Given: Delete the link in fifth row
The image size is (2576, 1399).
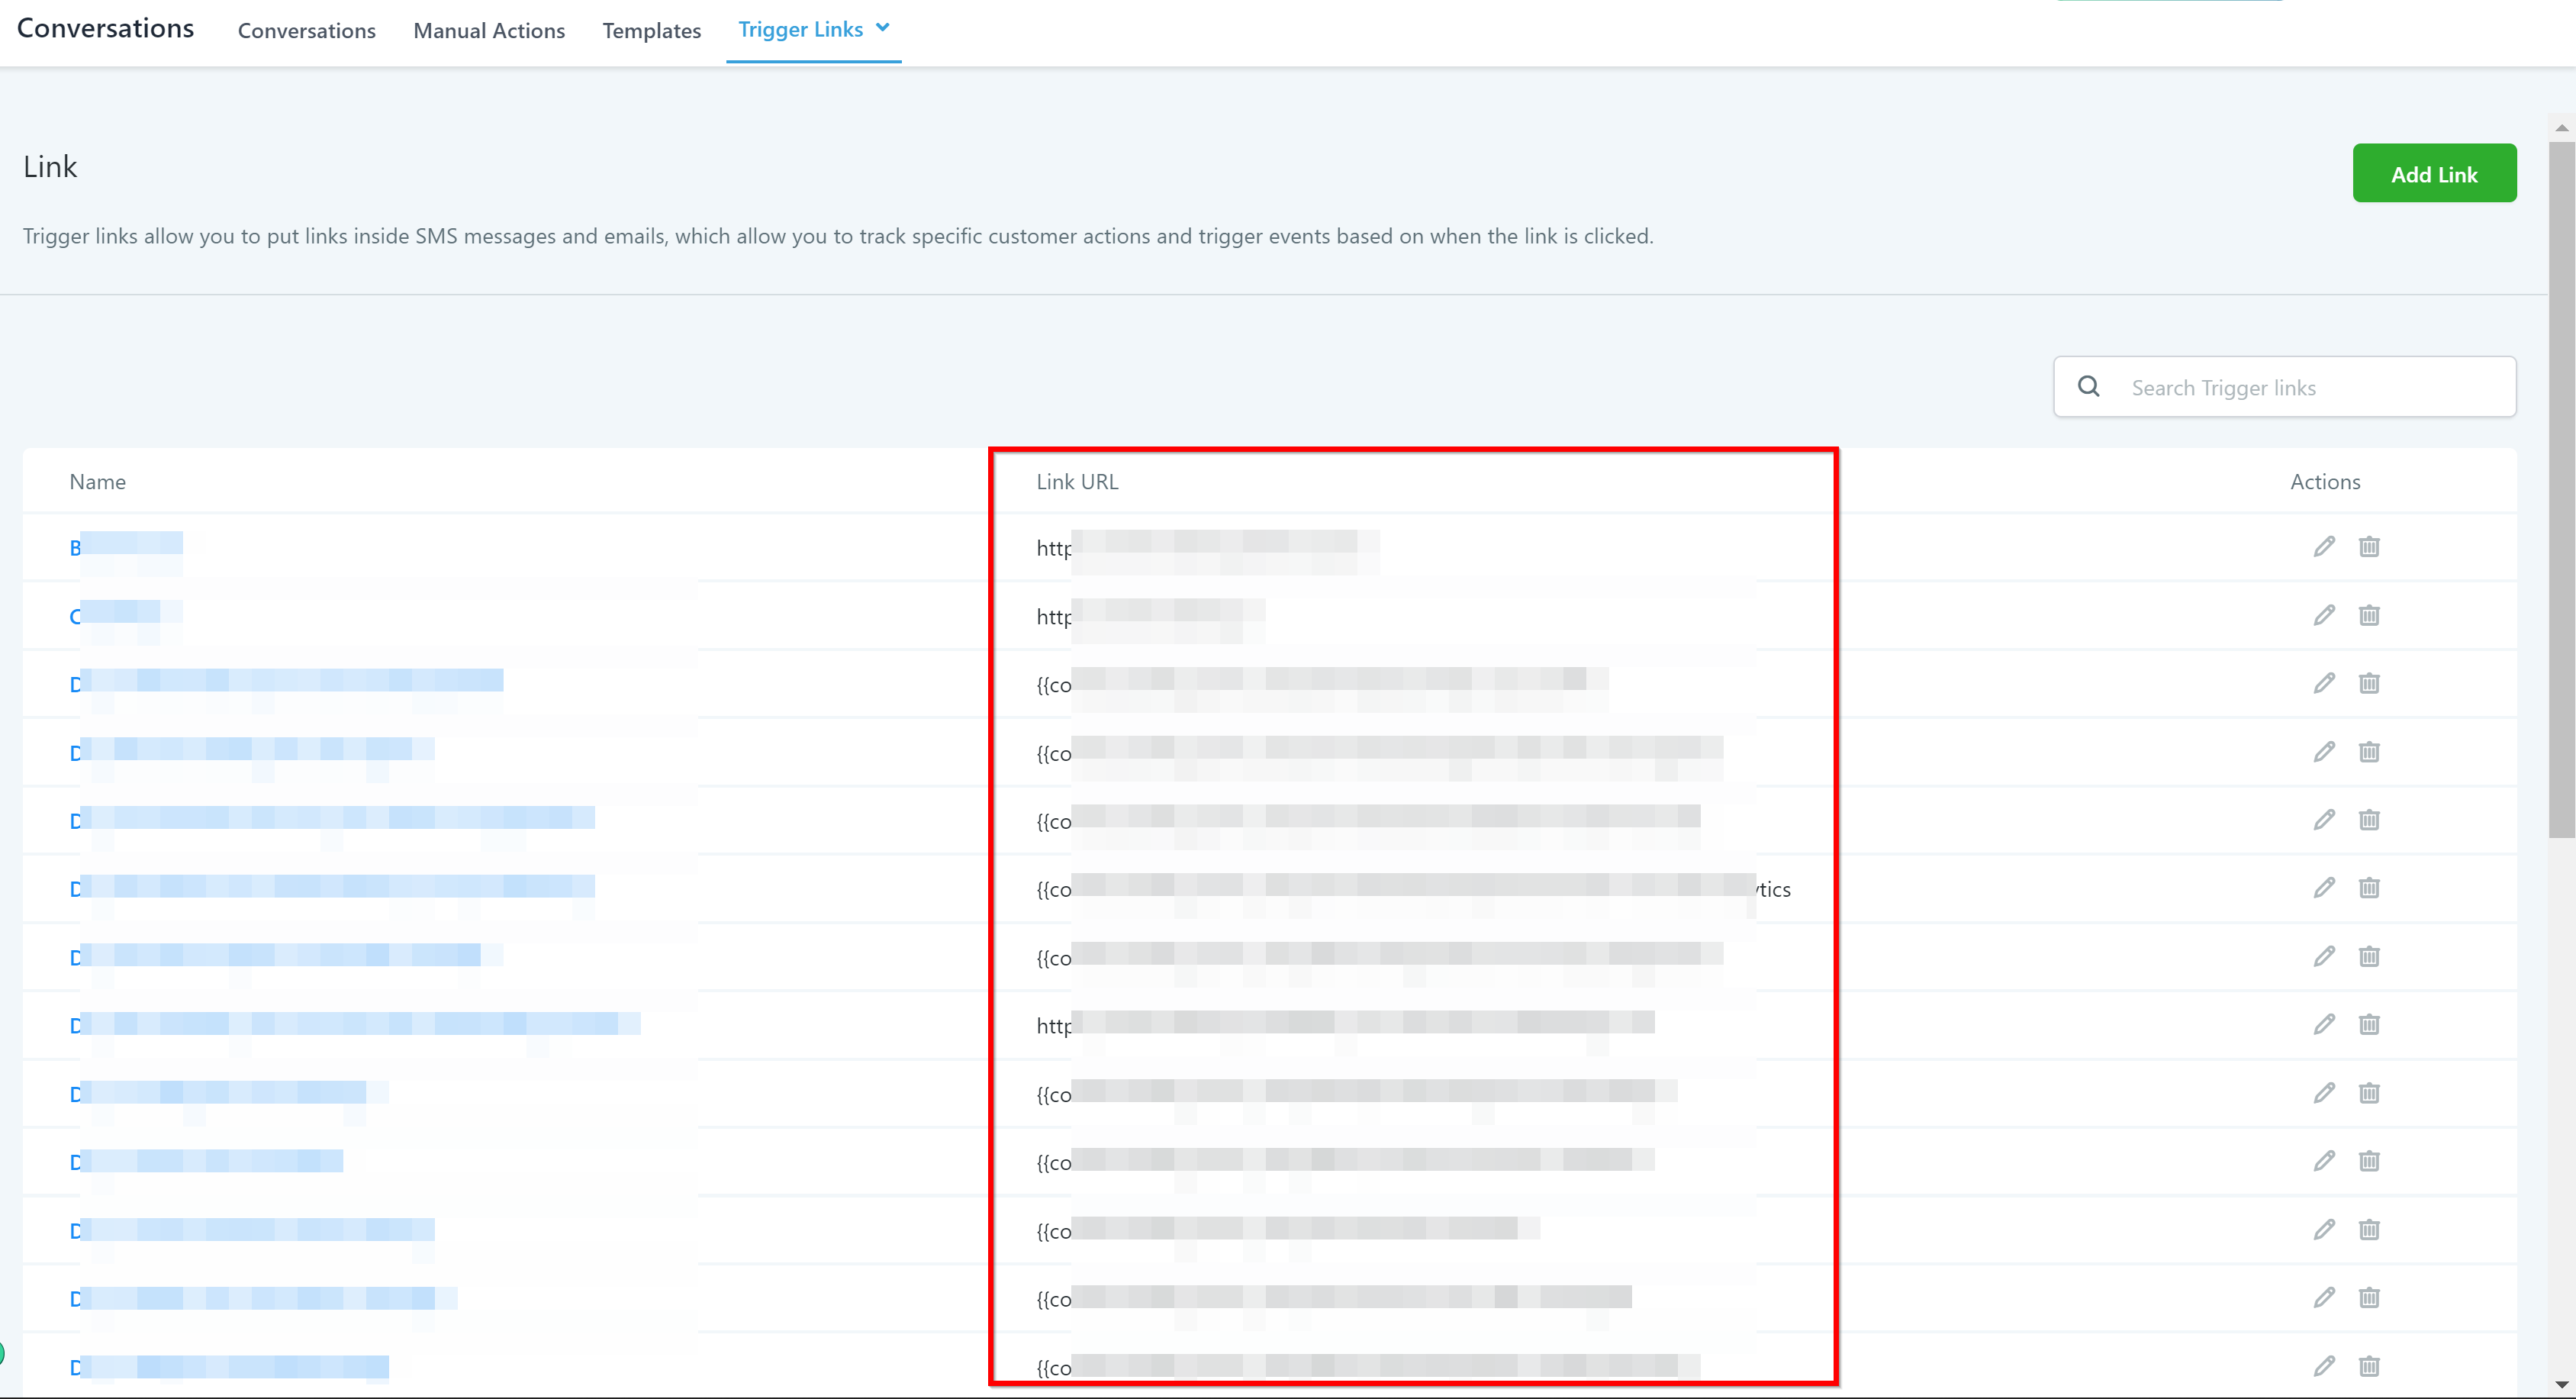Looking at the screenshot, I should point(2369,820).
